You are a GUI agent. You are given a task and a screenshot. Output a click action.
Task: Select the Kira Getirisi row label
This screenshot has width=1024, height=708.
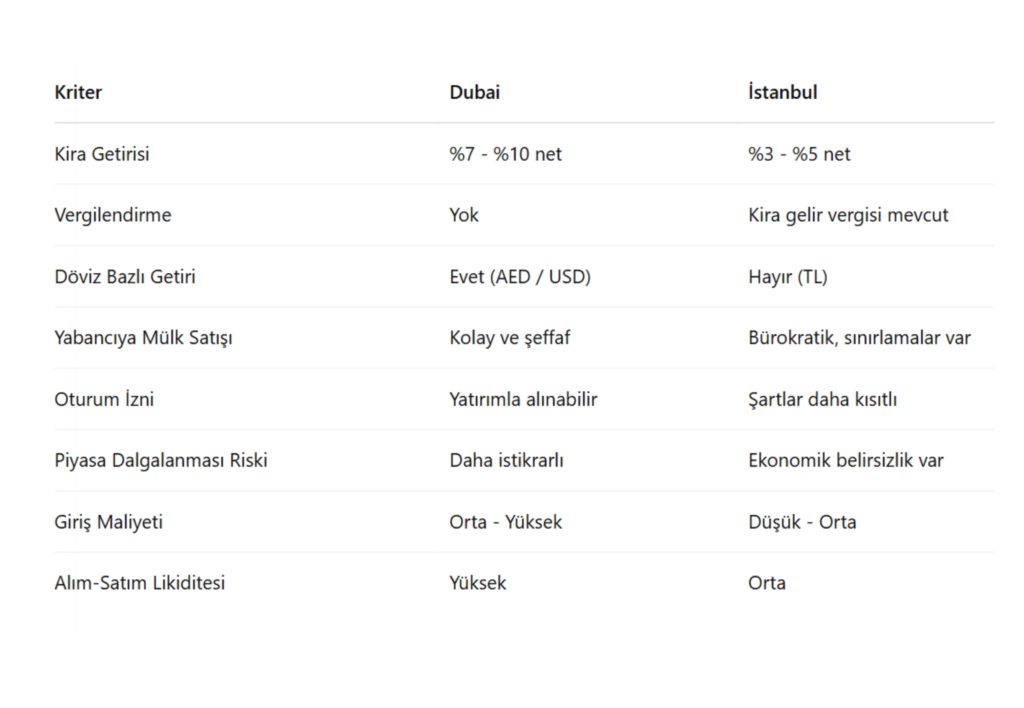click(x=102, y=154)
